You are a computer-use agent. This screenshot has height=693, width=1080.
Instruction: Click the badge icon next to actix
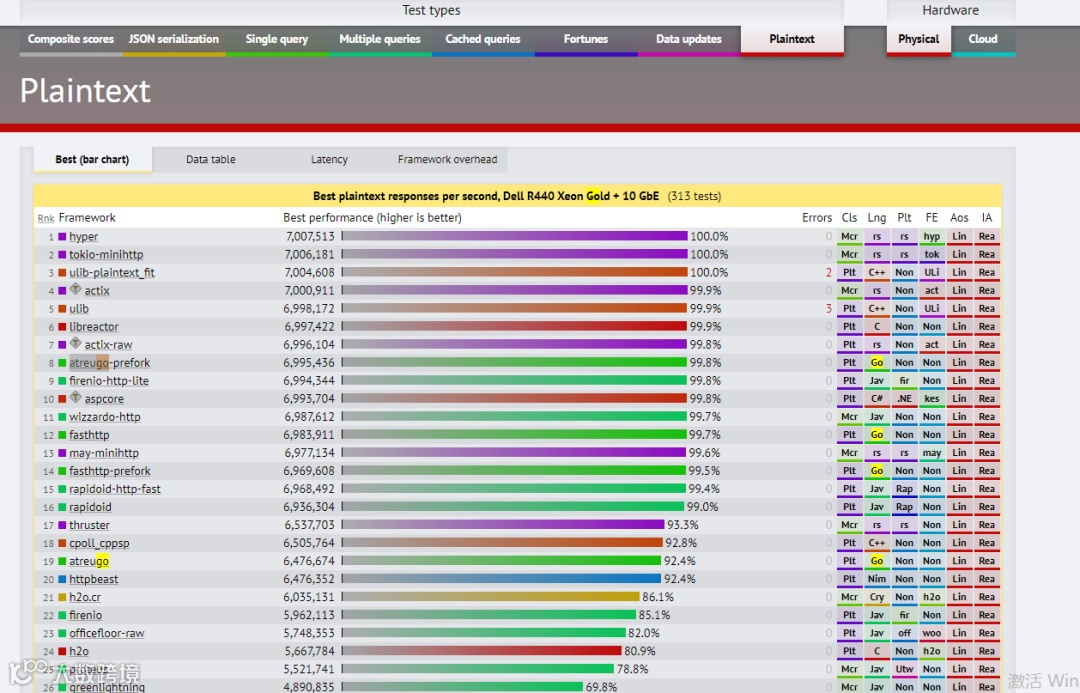[x=76, y=289]
